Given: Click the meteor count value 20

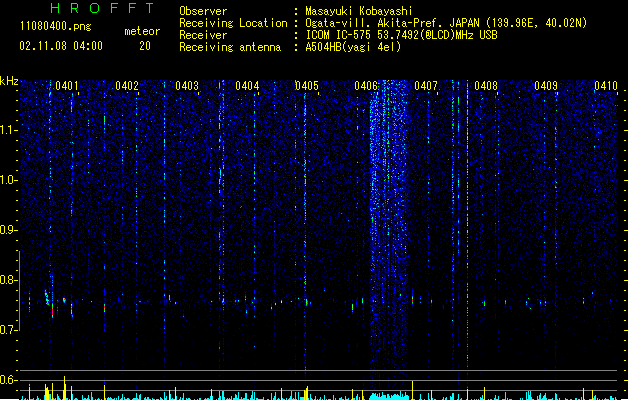Looking at the screenshot, I should click(145, 46).
